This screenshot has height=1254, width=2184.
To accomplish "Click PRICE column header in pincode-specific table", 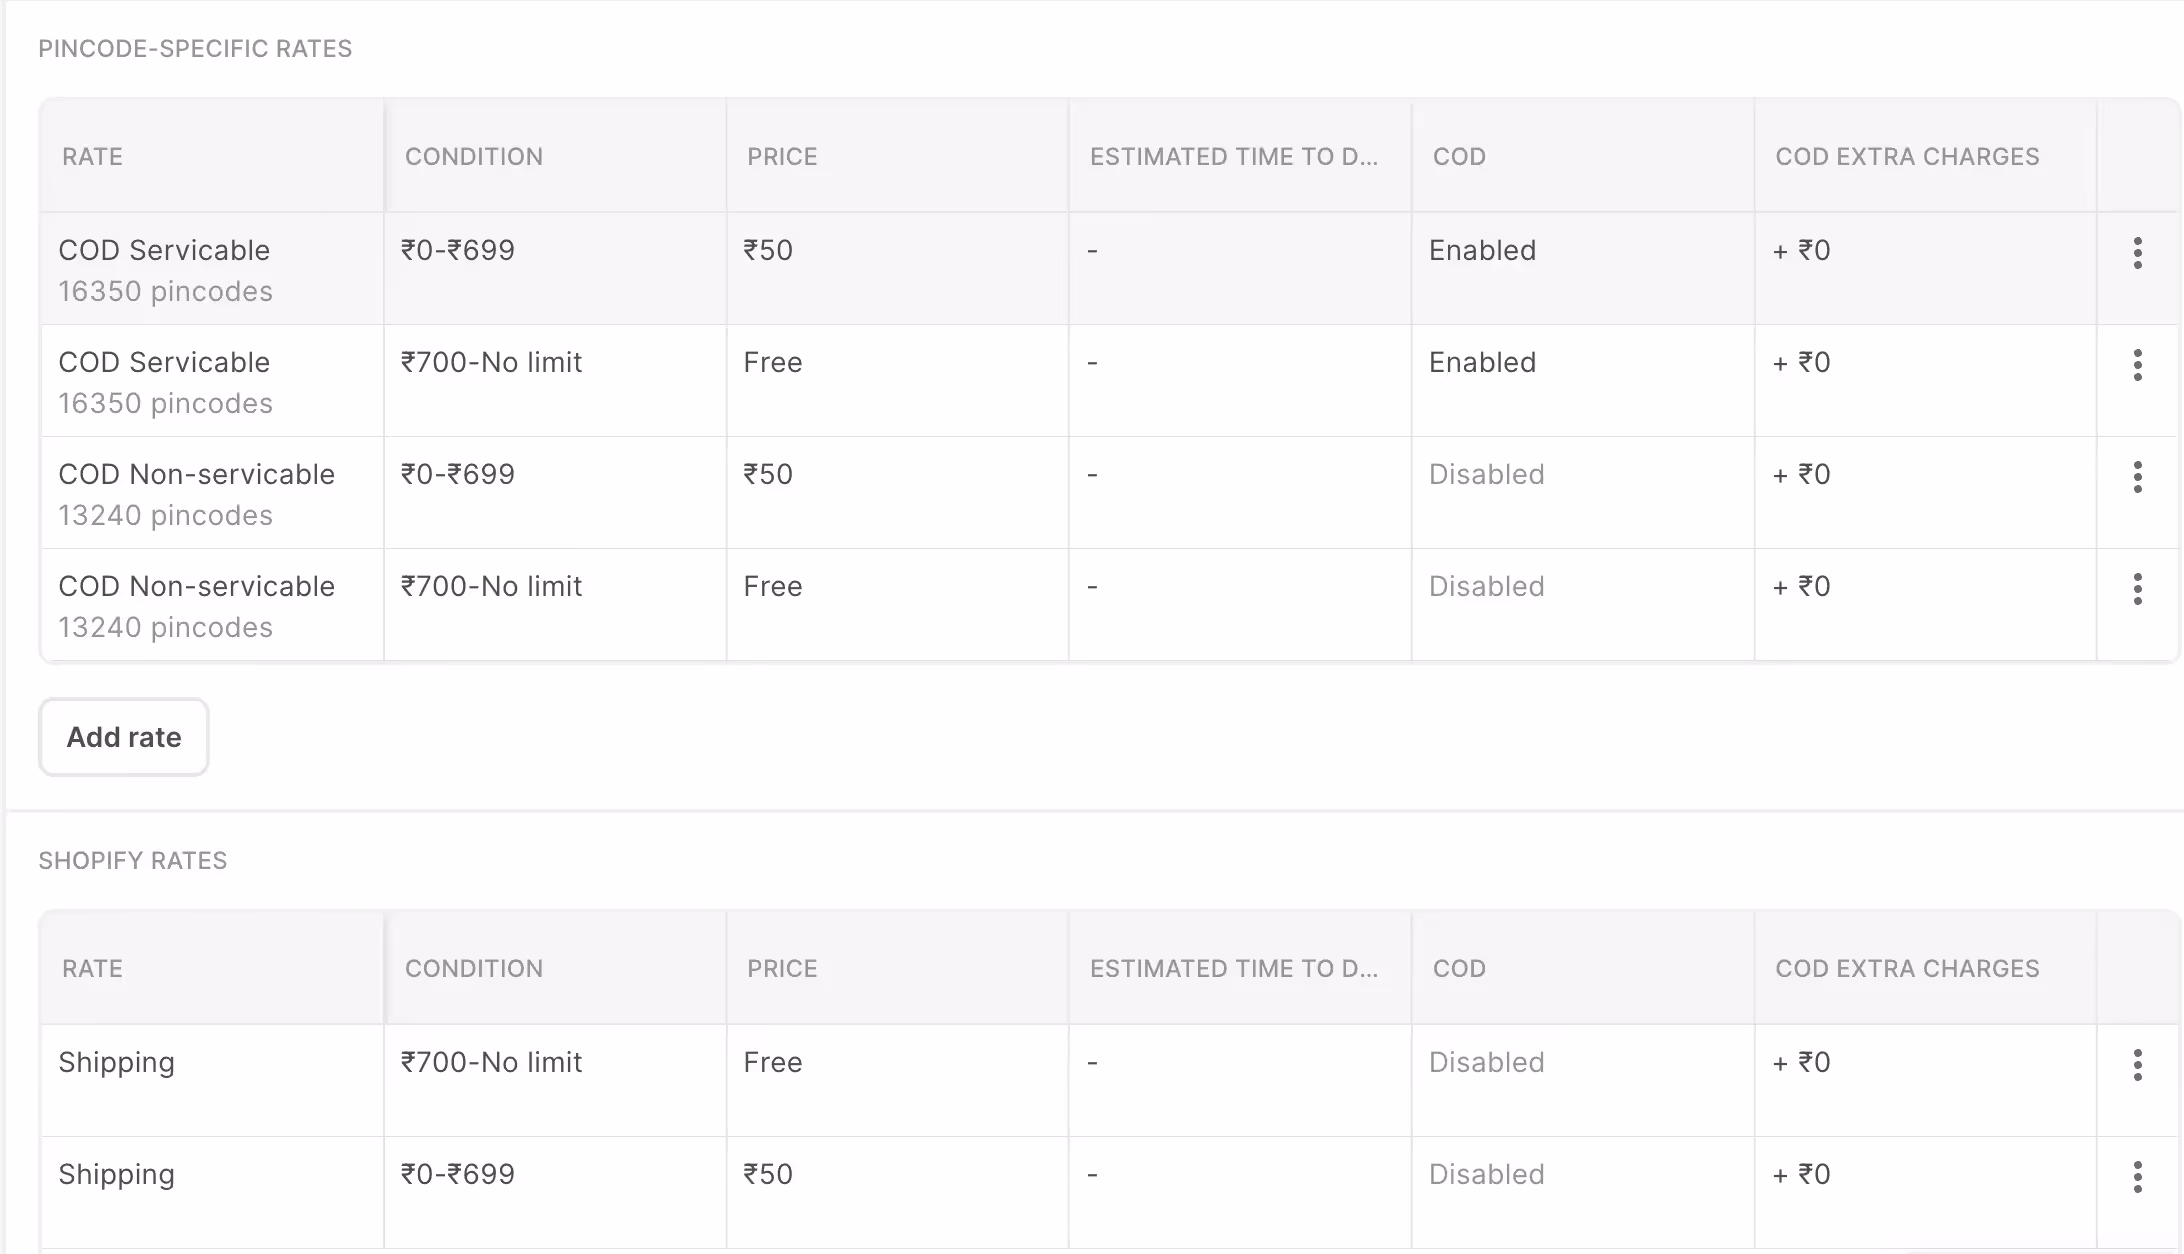I will [782, 157].
